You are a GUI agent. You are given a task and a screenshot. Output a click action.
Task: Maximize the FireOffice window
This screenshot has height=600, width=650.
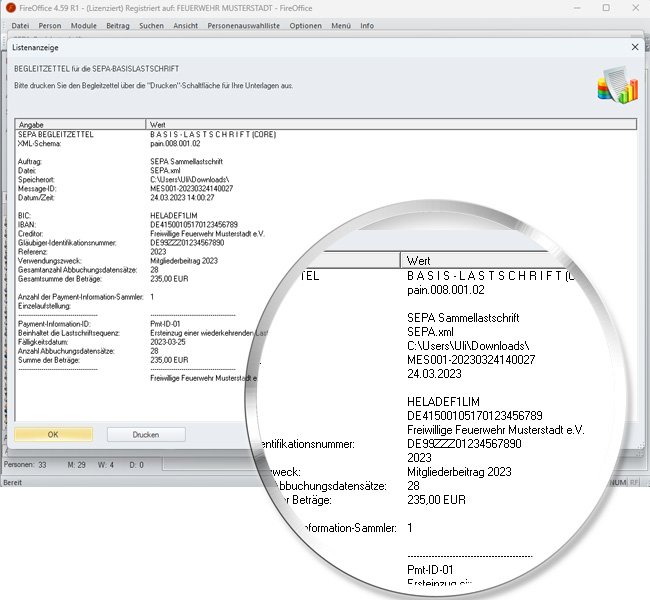(605, 8)
